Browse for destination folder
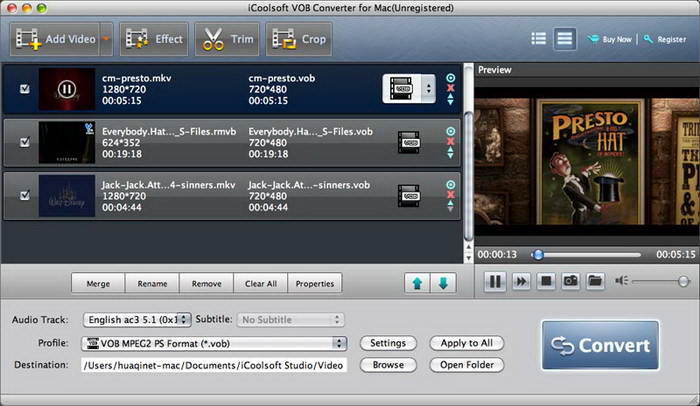Screen dimensions: 700x406 (388, 365)
